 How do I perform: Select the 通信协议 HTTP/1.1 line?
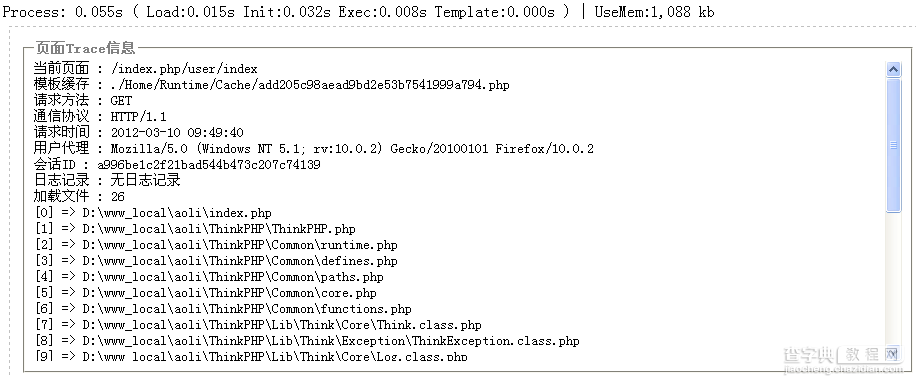[x=100, y=117]
